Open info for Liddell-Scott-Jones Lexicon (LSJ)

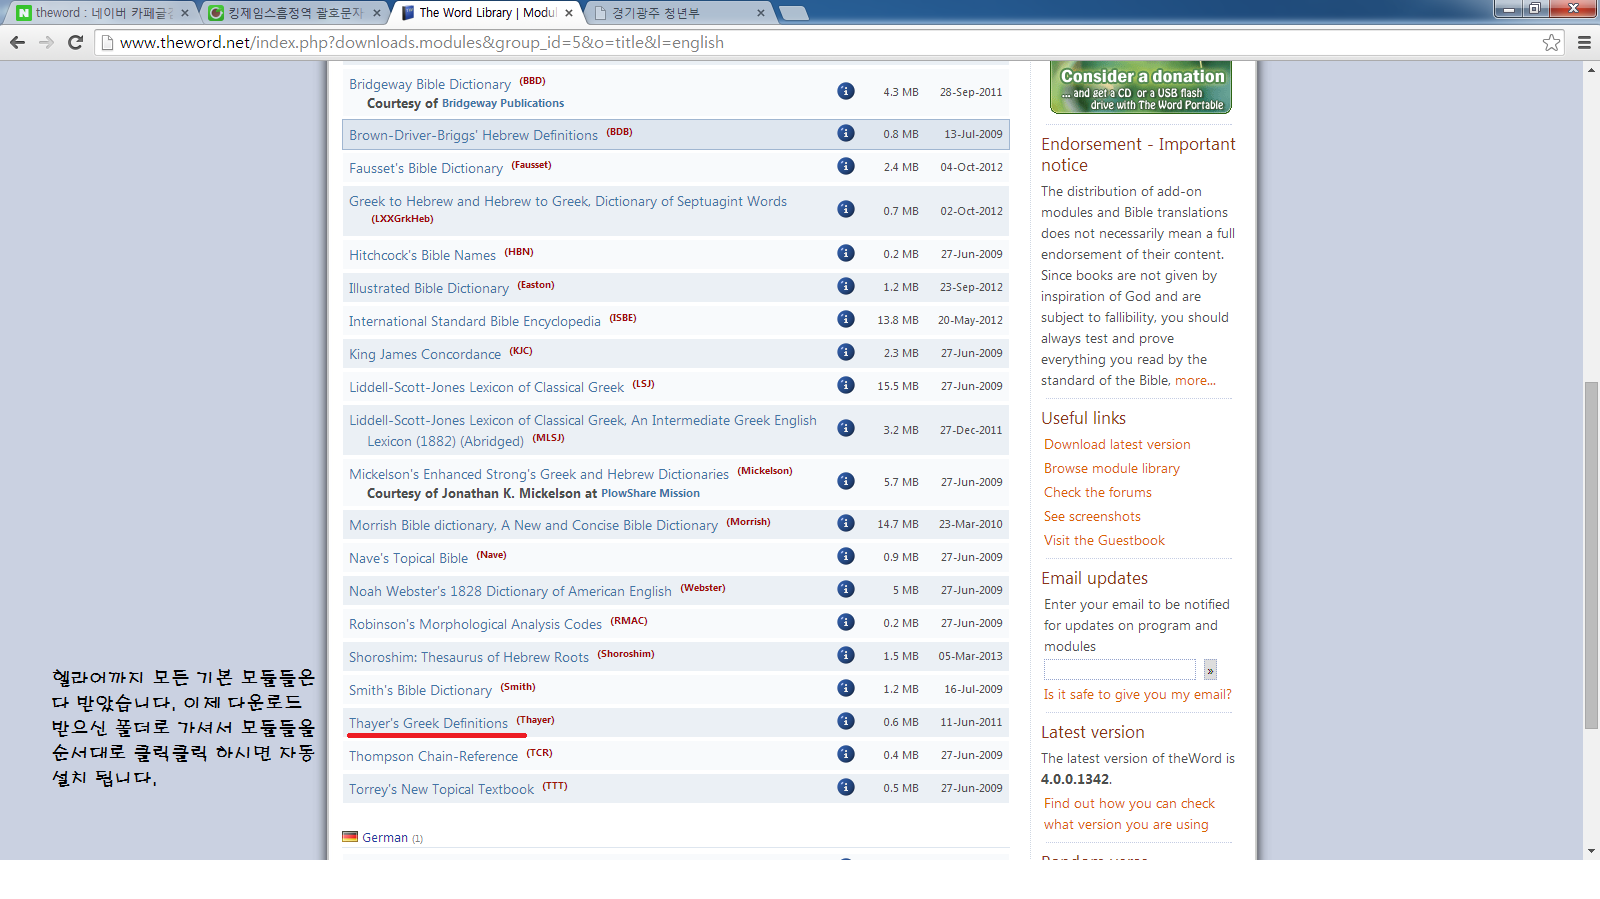(846, 385)
